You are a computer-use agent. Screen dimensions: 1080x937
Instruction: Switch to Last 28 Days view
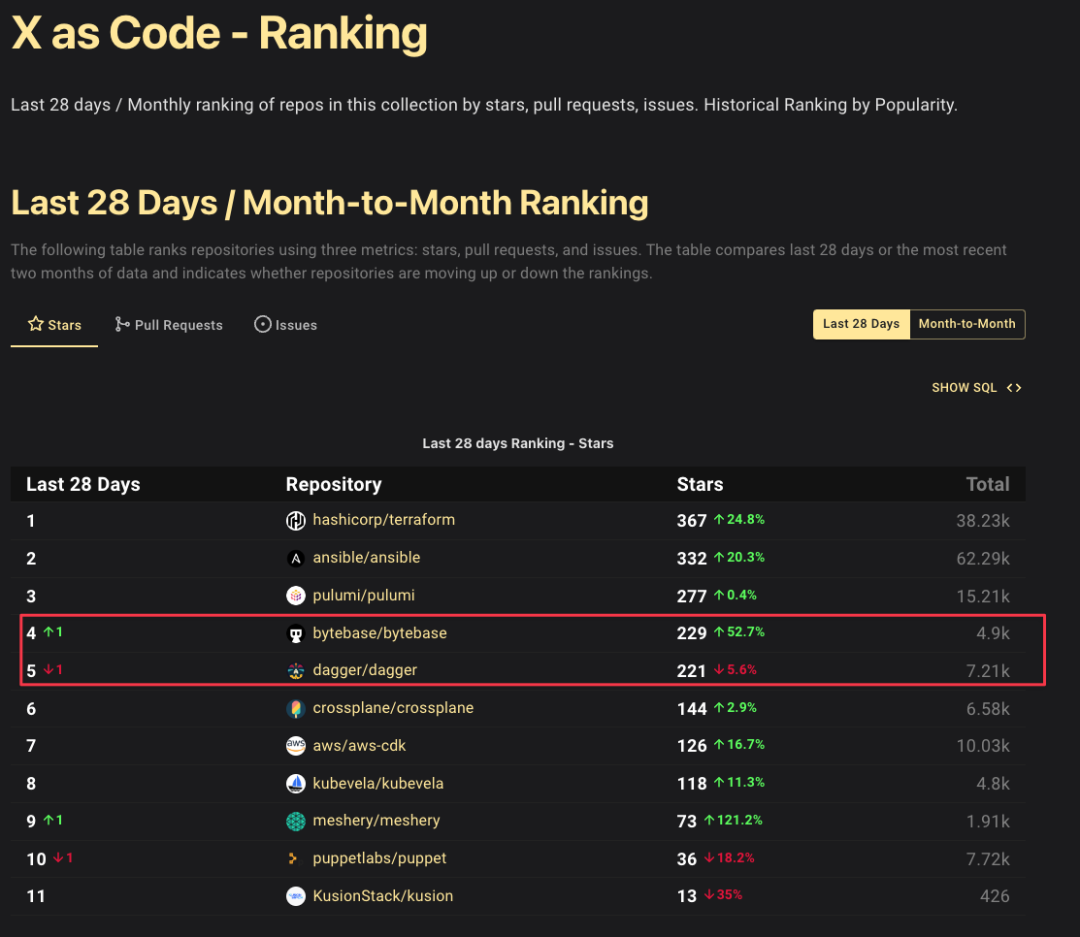pos(861,324)
